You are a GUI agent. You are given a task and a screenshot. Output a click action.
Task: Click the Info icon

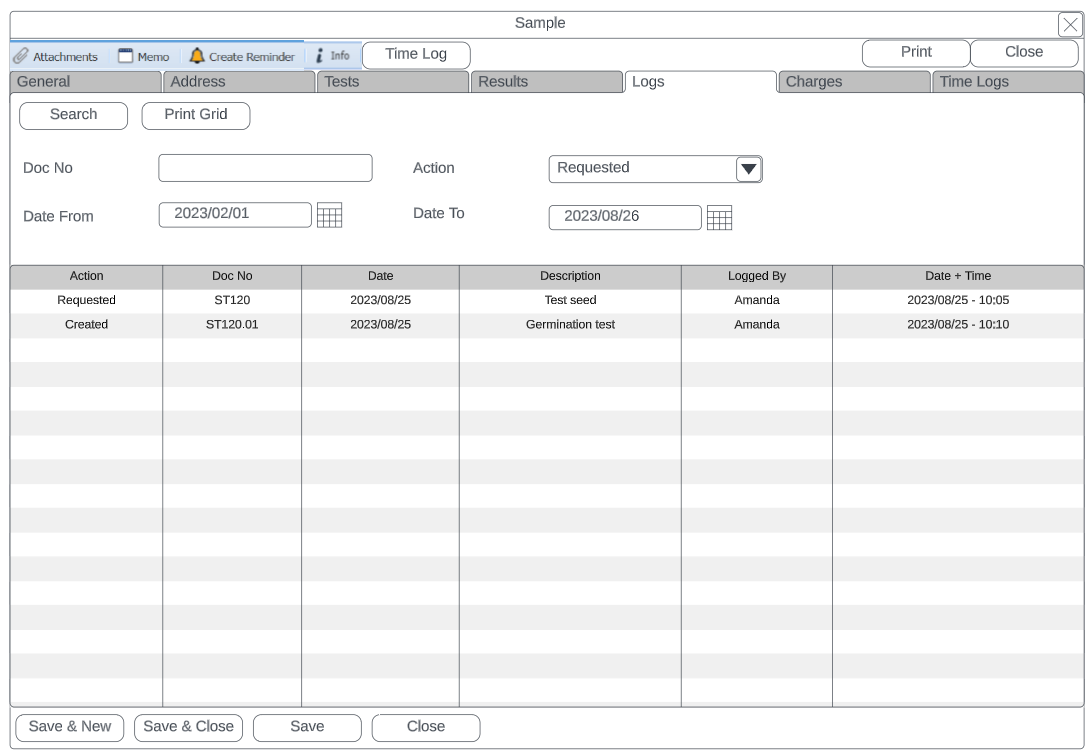tap(319, 56)
